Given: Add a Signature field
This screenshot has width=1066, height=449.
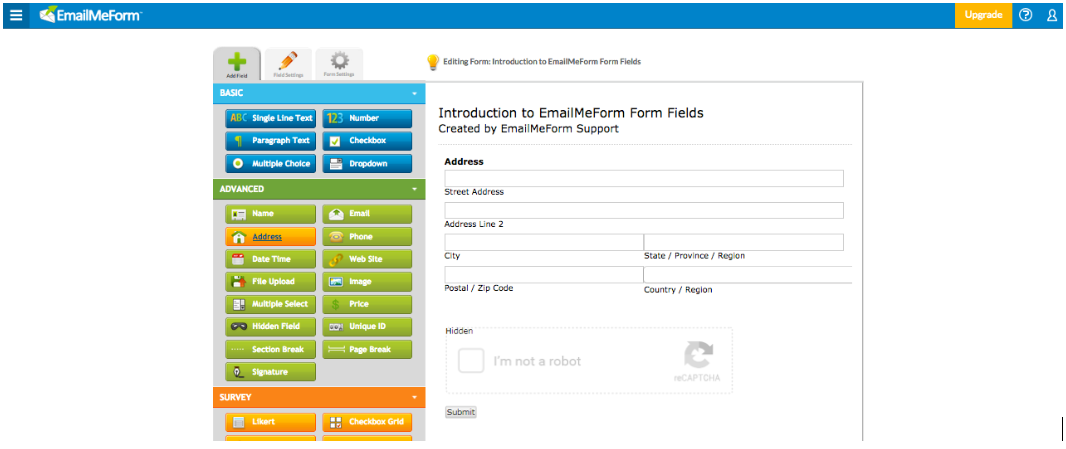Looking at the screenshot, I should [271, 372].
